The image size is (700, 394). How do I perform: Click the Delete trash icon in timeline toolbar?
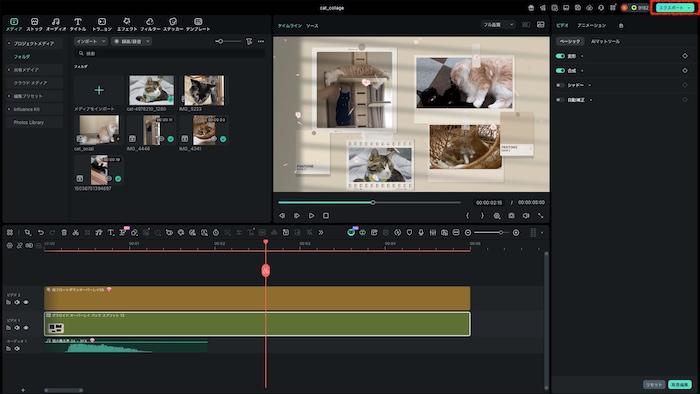pyautogui.click(x=64, y=232)
